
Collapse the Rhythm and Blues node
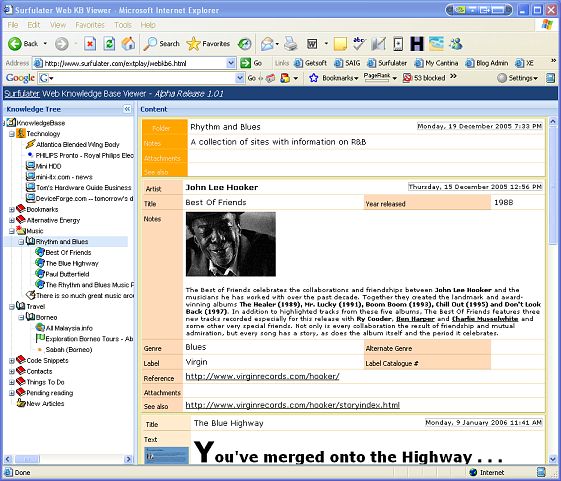pyautogui.click(x=21, y=242)
